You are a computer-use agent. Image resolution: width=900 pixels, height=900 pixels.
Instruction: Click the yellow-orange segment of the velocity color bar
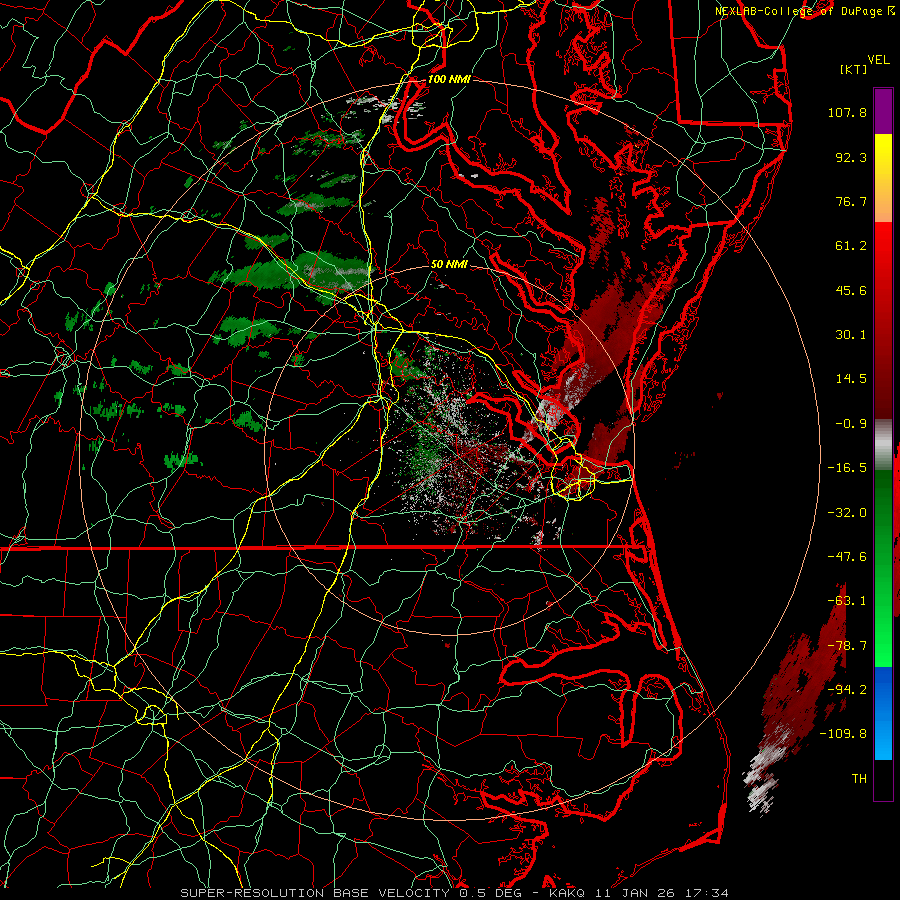pos(883,178)
